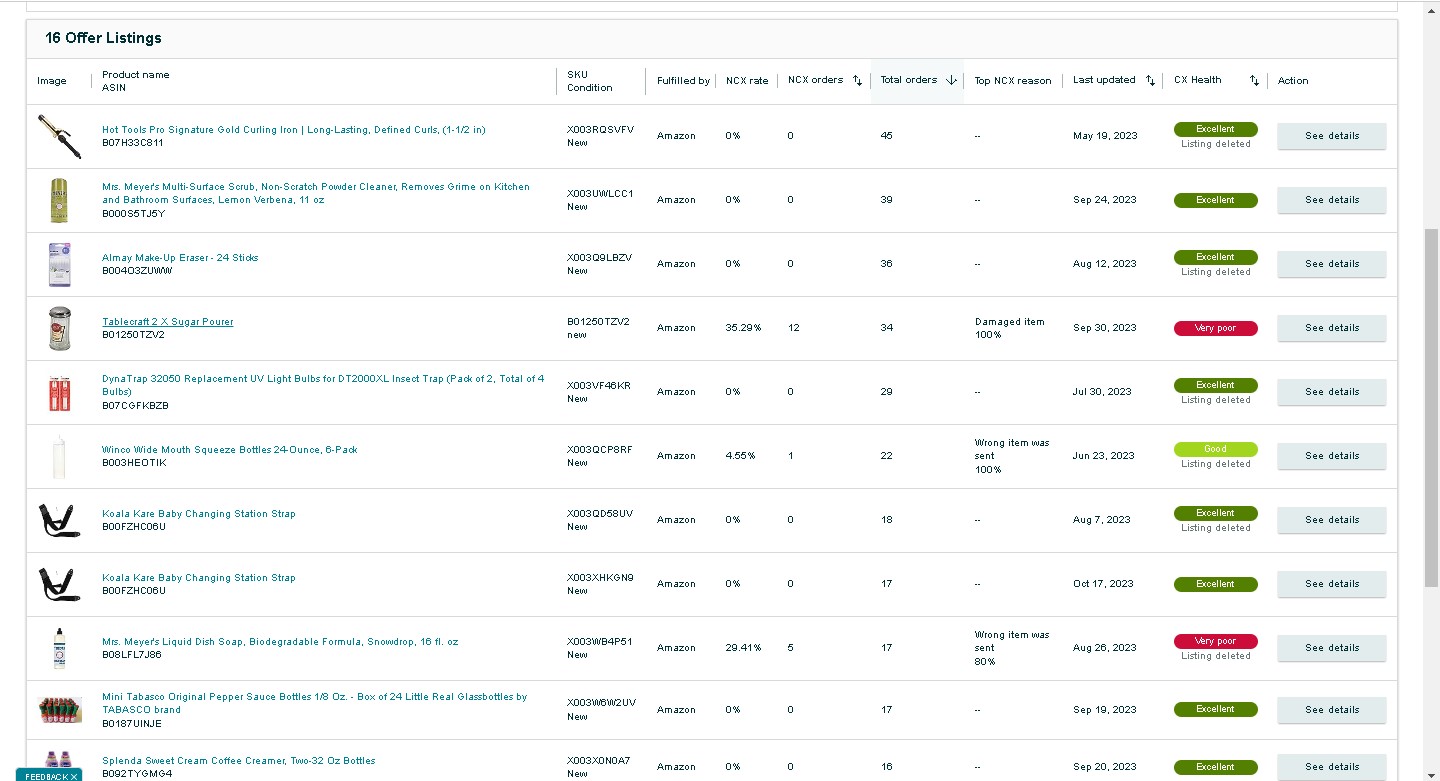See details for Almay Make-Up Eraser
The height and width of the screenshot is (781, 1440).
click(1331, 264)
